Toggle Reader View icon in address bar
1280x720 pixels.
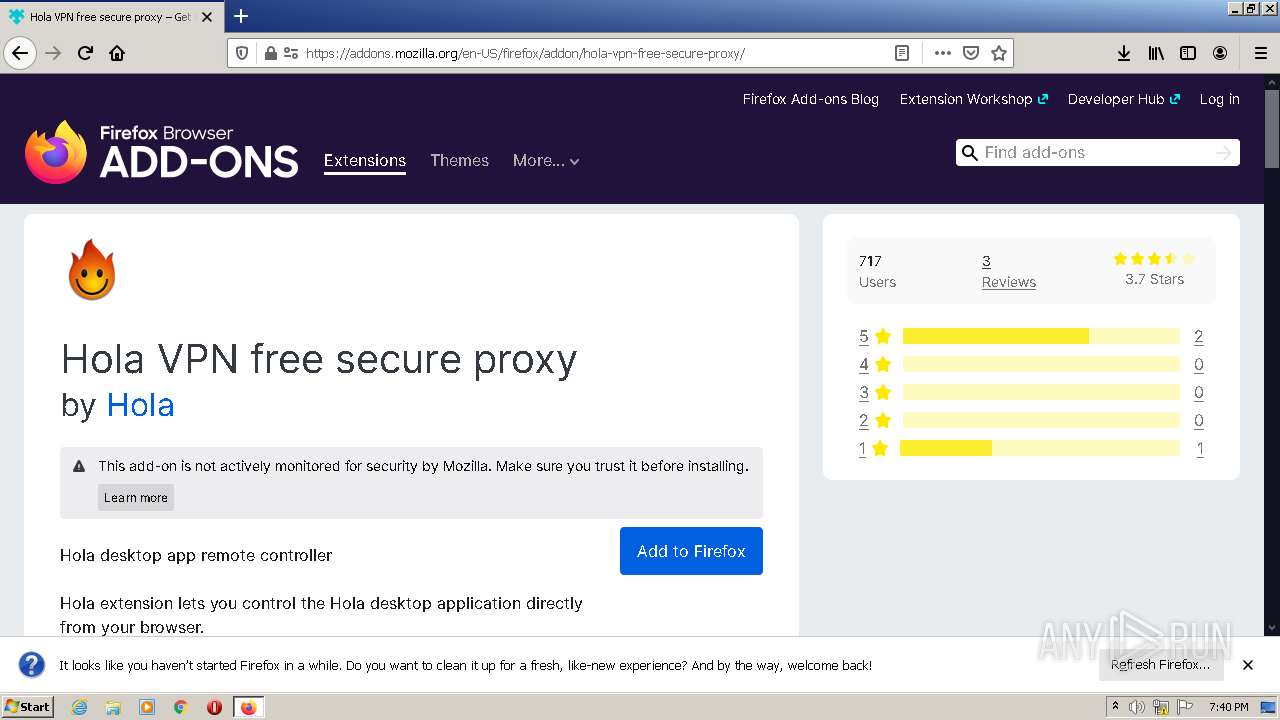(902, 53)
